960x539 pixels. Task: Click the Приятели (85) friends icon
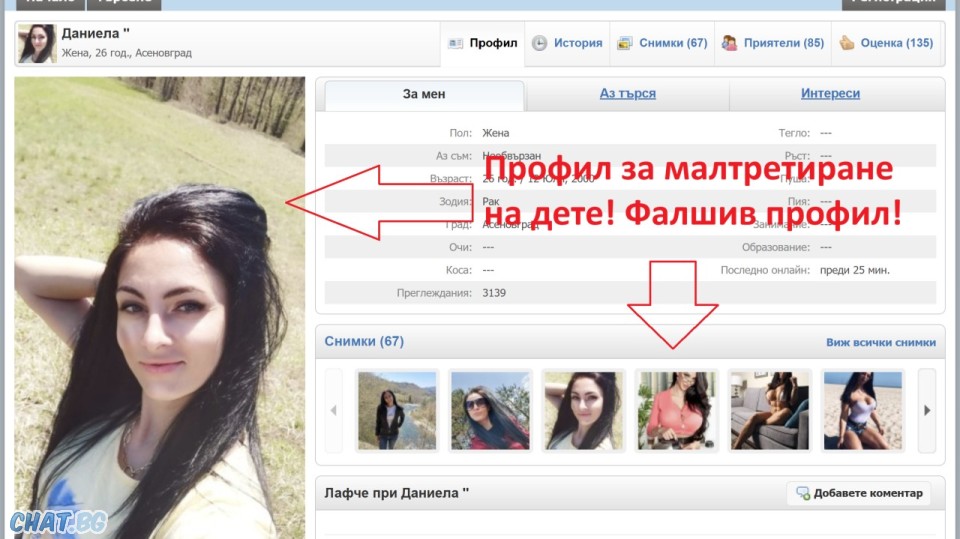729,43
